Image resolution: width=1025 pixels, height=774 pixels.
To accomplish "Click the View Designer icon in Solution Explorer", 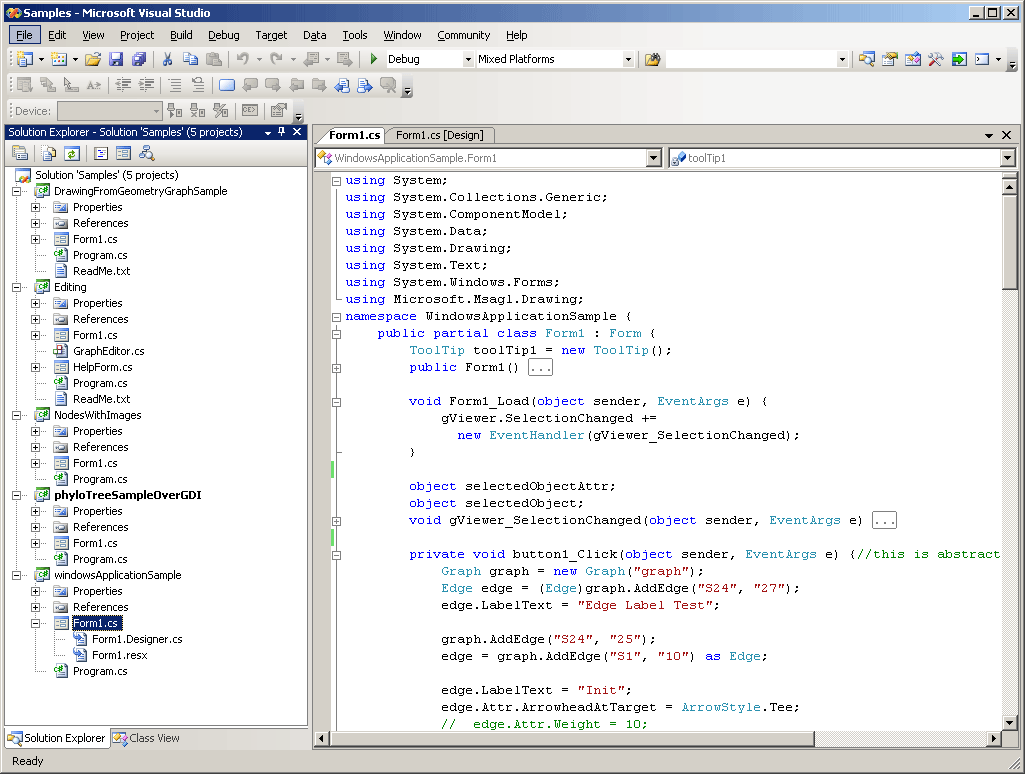I will coord(123,154).
